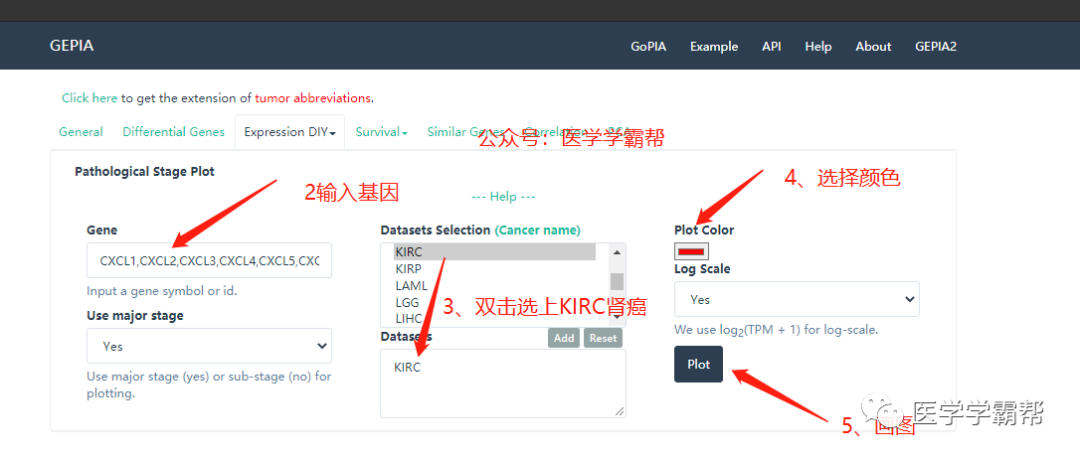Expand the Survival dropdown tab
The width and height of the screenshot is (1080, 461).
click(382, 132)
